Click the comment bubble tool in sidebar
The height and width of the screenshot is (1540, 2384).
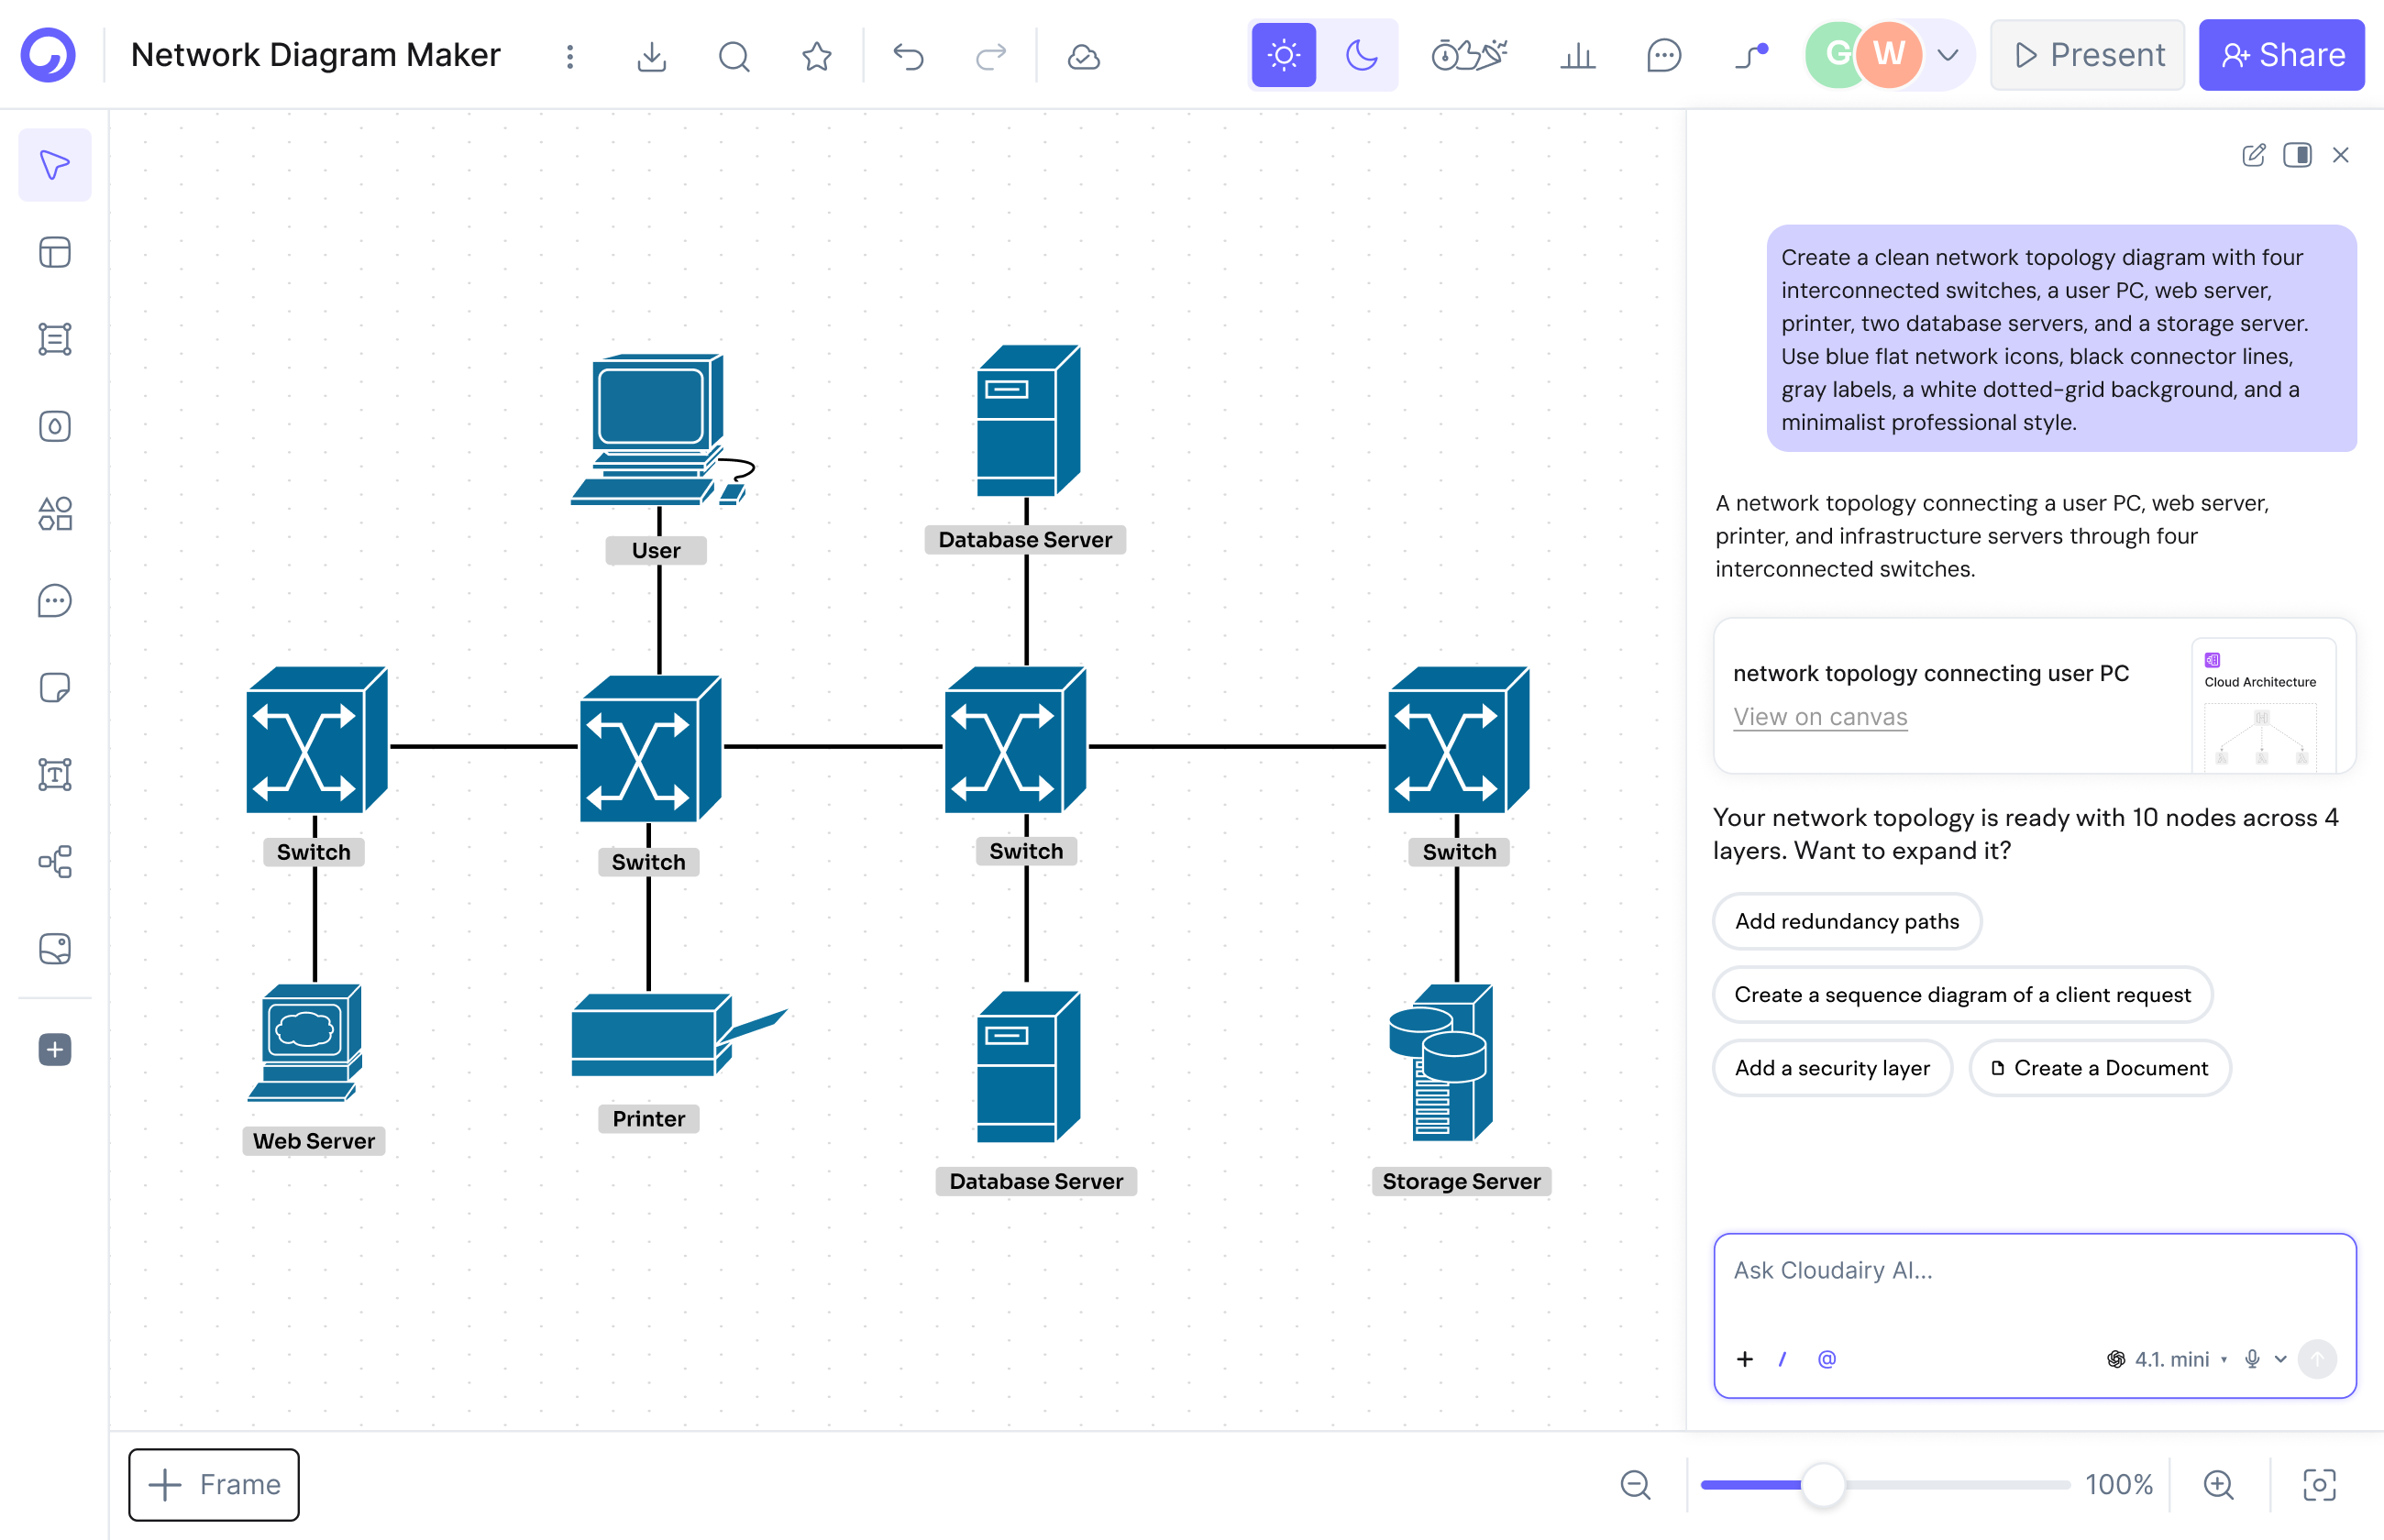coord(55,600)
